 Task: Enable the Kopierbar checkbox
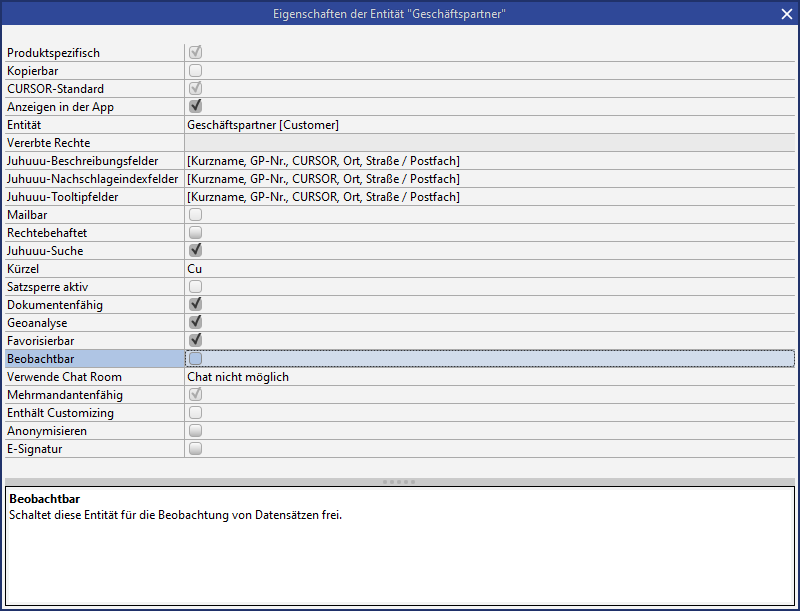196,71
